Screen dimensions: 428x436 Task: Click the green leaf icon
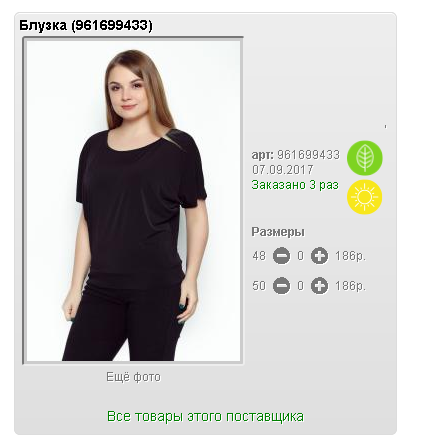[365, 158]
